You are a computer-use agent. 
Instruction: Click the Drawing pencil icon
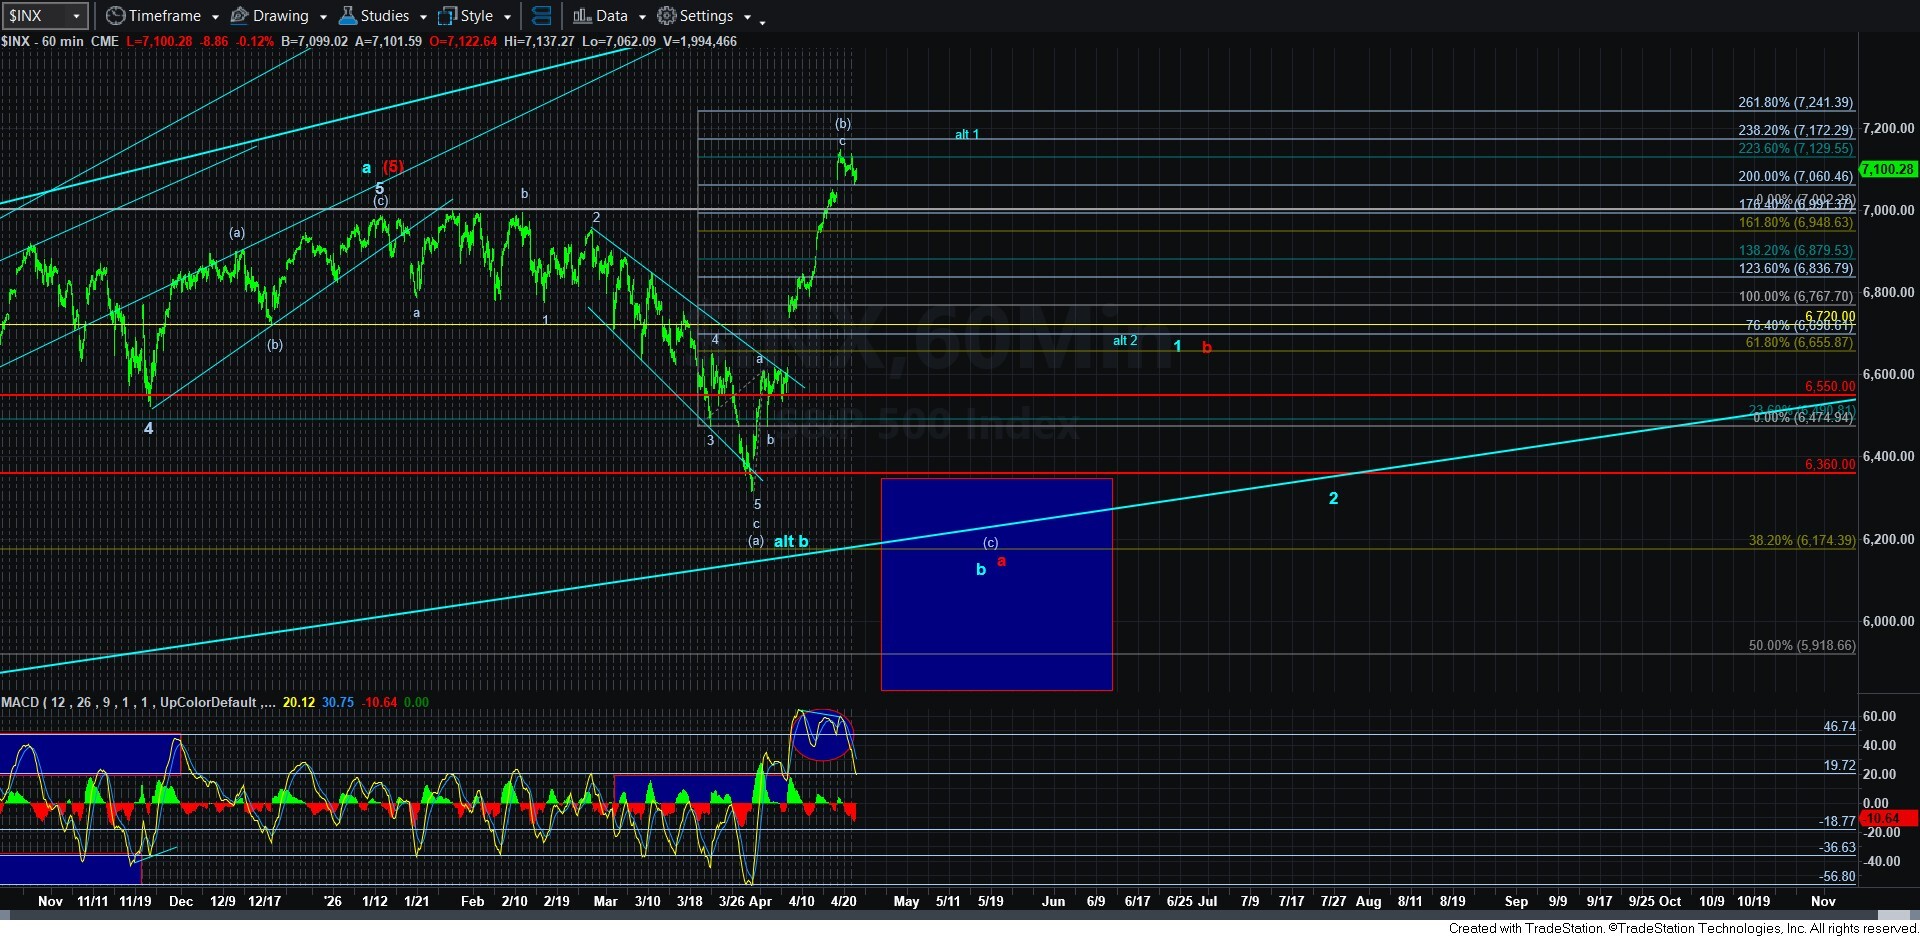pyautogui.click(x=240, y=16)
